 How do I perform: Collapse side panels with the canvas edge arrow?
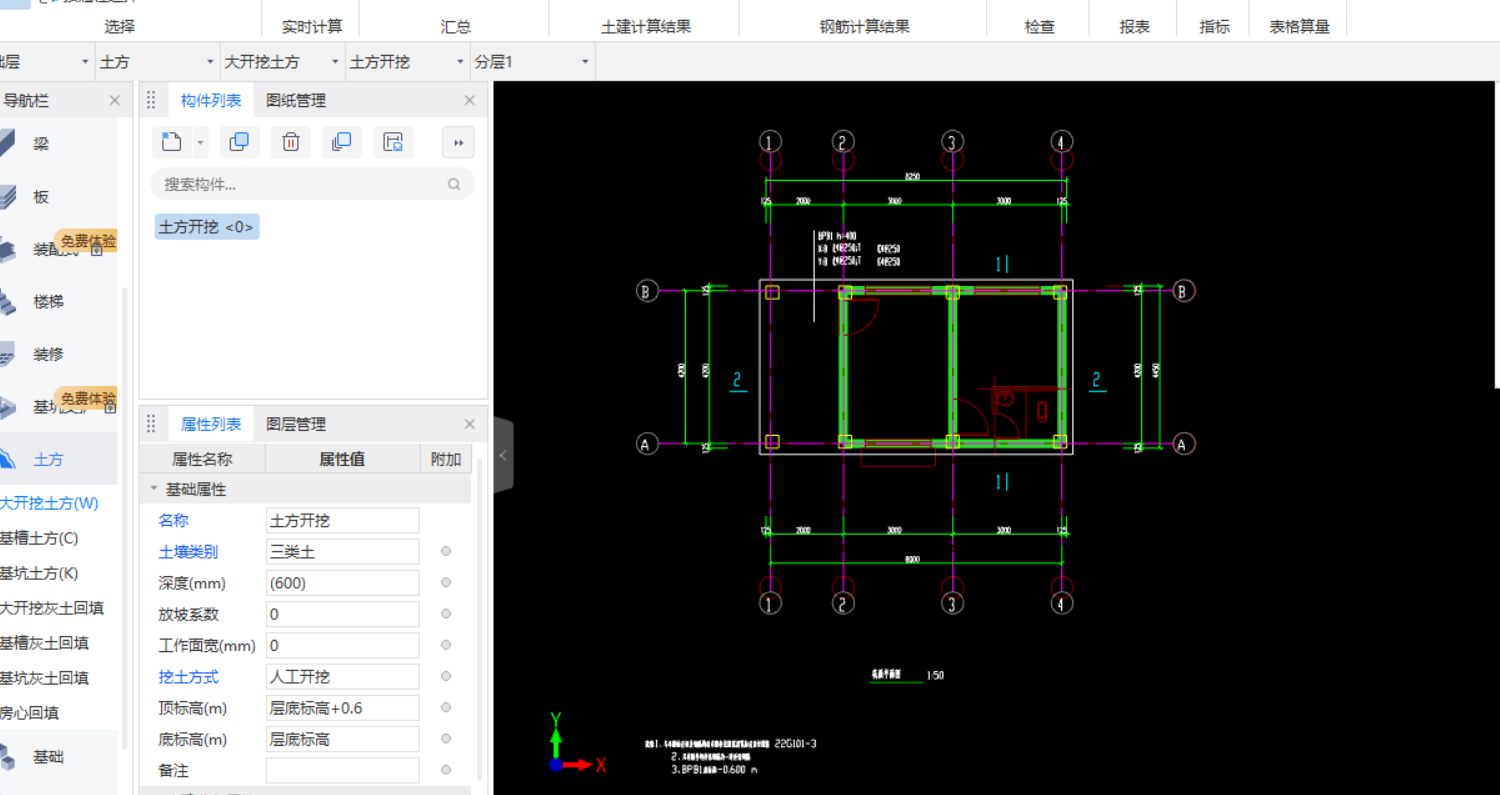click(x=503, y=455)
